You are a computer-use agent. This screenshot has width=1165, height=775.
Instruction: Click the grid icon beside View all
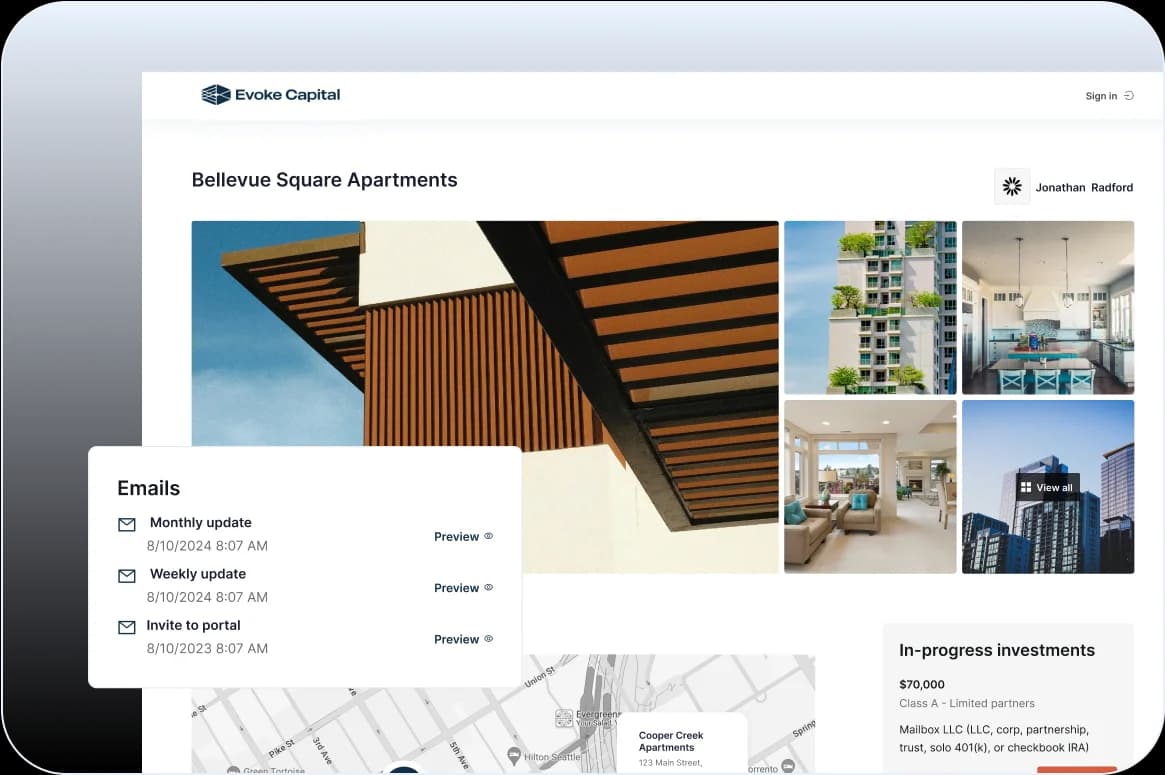(1026, 488)
